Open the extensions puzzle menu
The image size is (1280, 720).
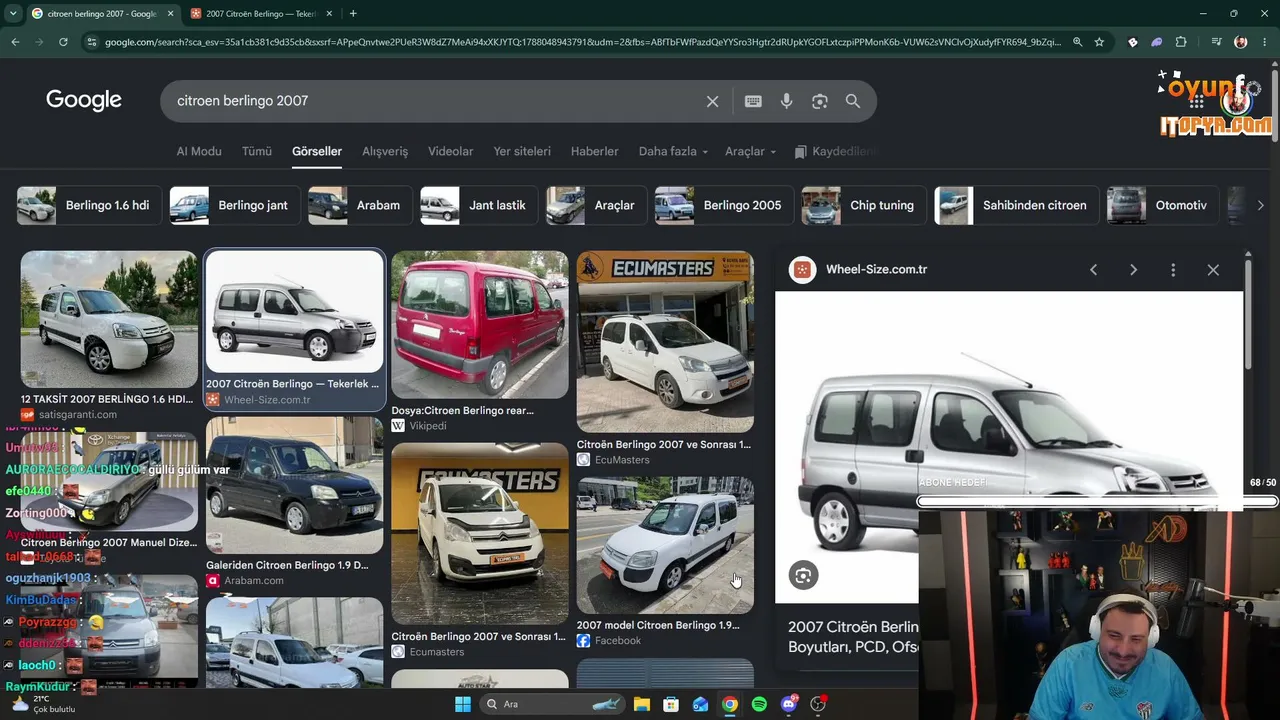click(1181, 42)
